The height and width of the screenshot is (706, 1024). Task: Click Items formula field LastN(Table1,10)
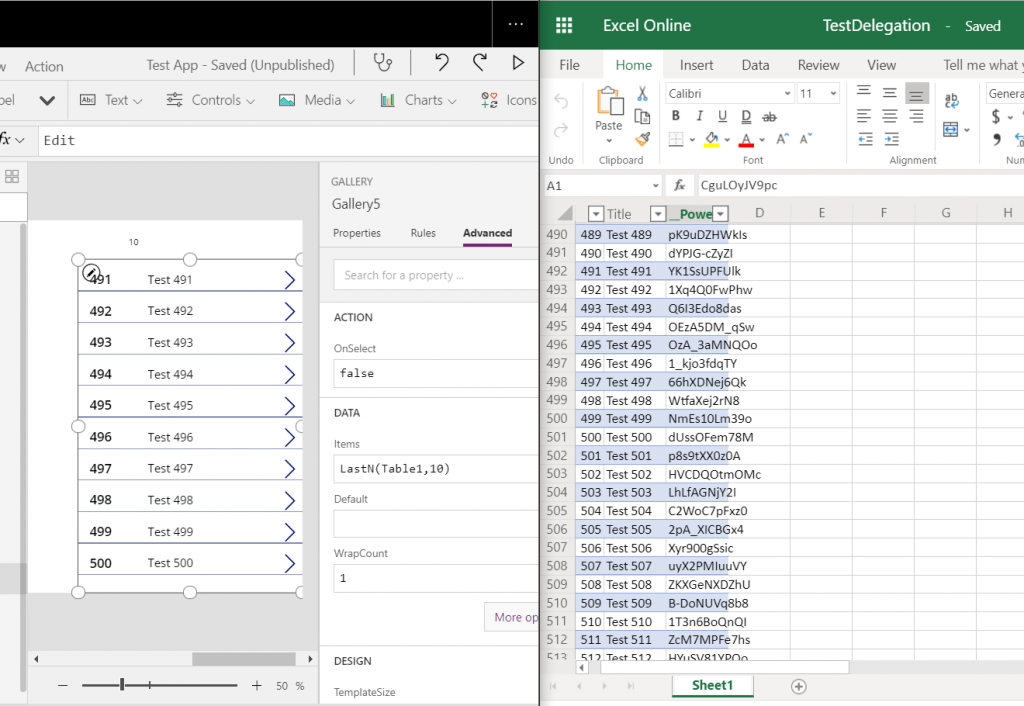pyautogui.click(x=436, y=469)
